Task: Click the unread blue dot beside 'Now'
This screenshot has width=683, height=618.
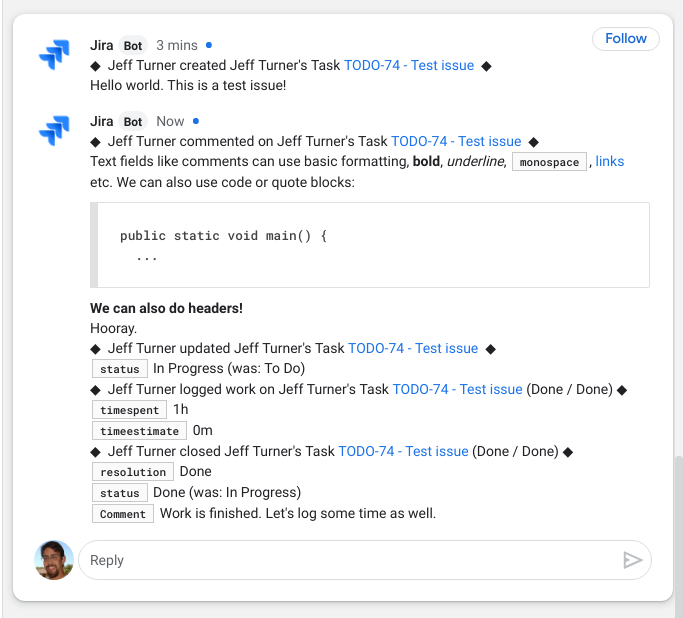Action: point(195,121)
